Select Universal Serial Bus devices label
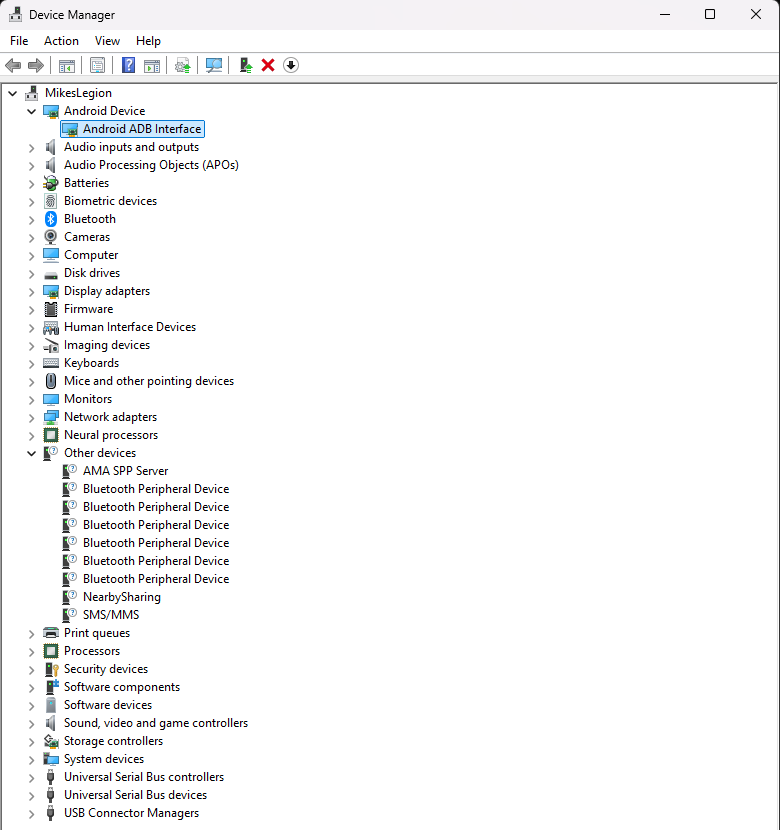 click(x=135, y=795)
